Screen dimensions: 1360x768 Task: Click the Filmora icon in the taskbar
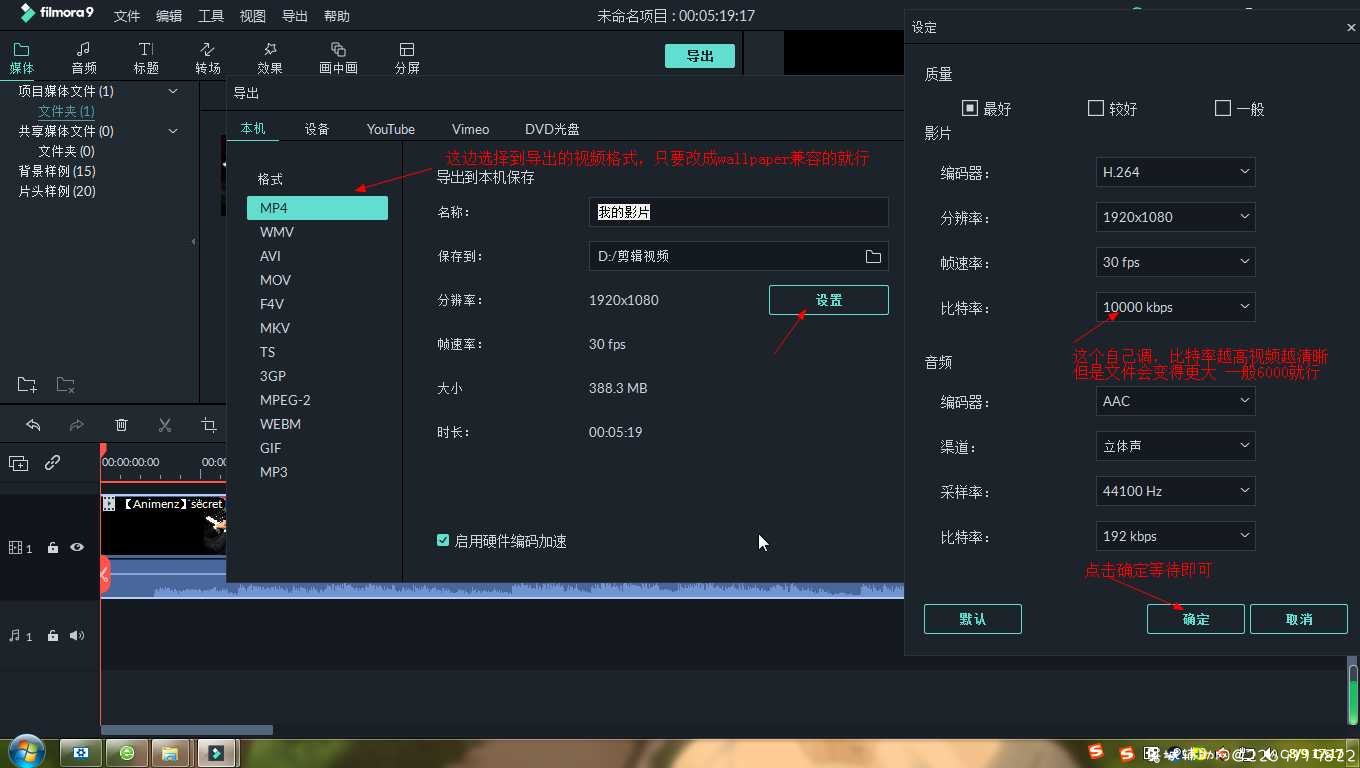[x=216, y=753]
